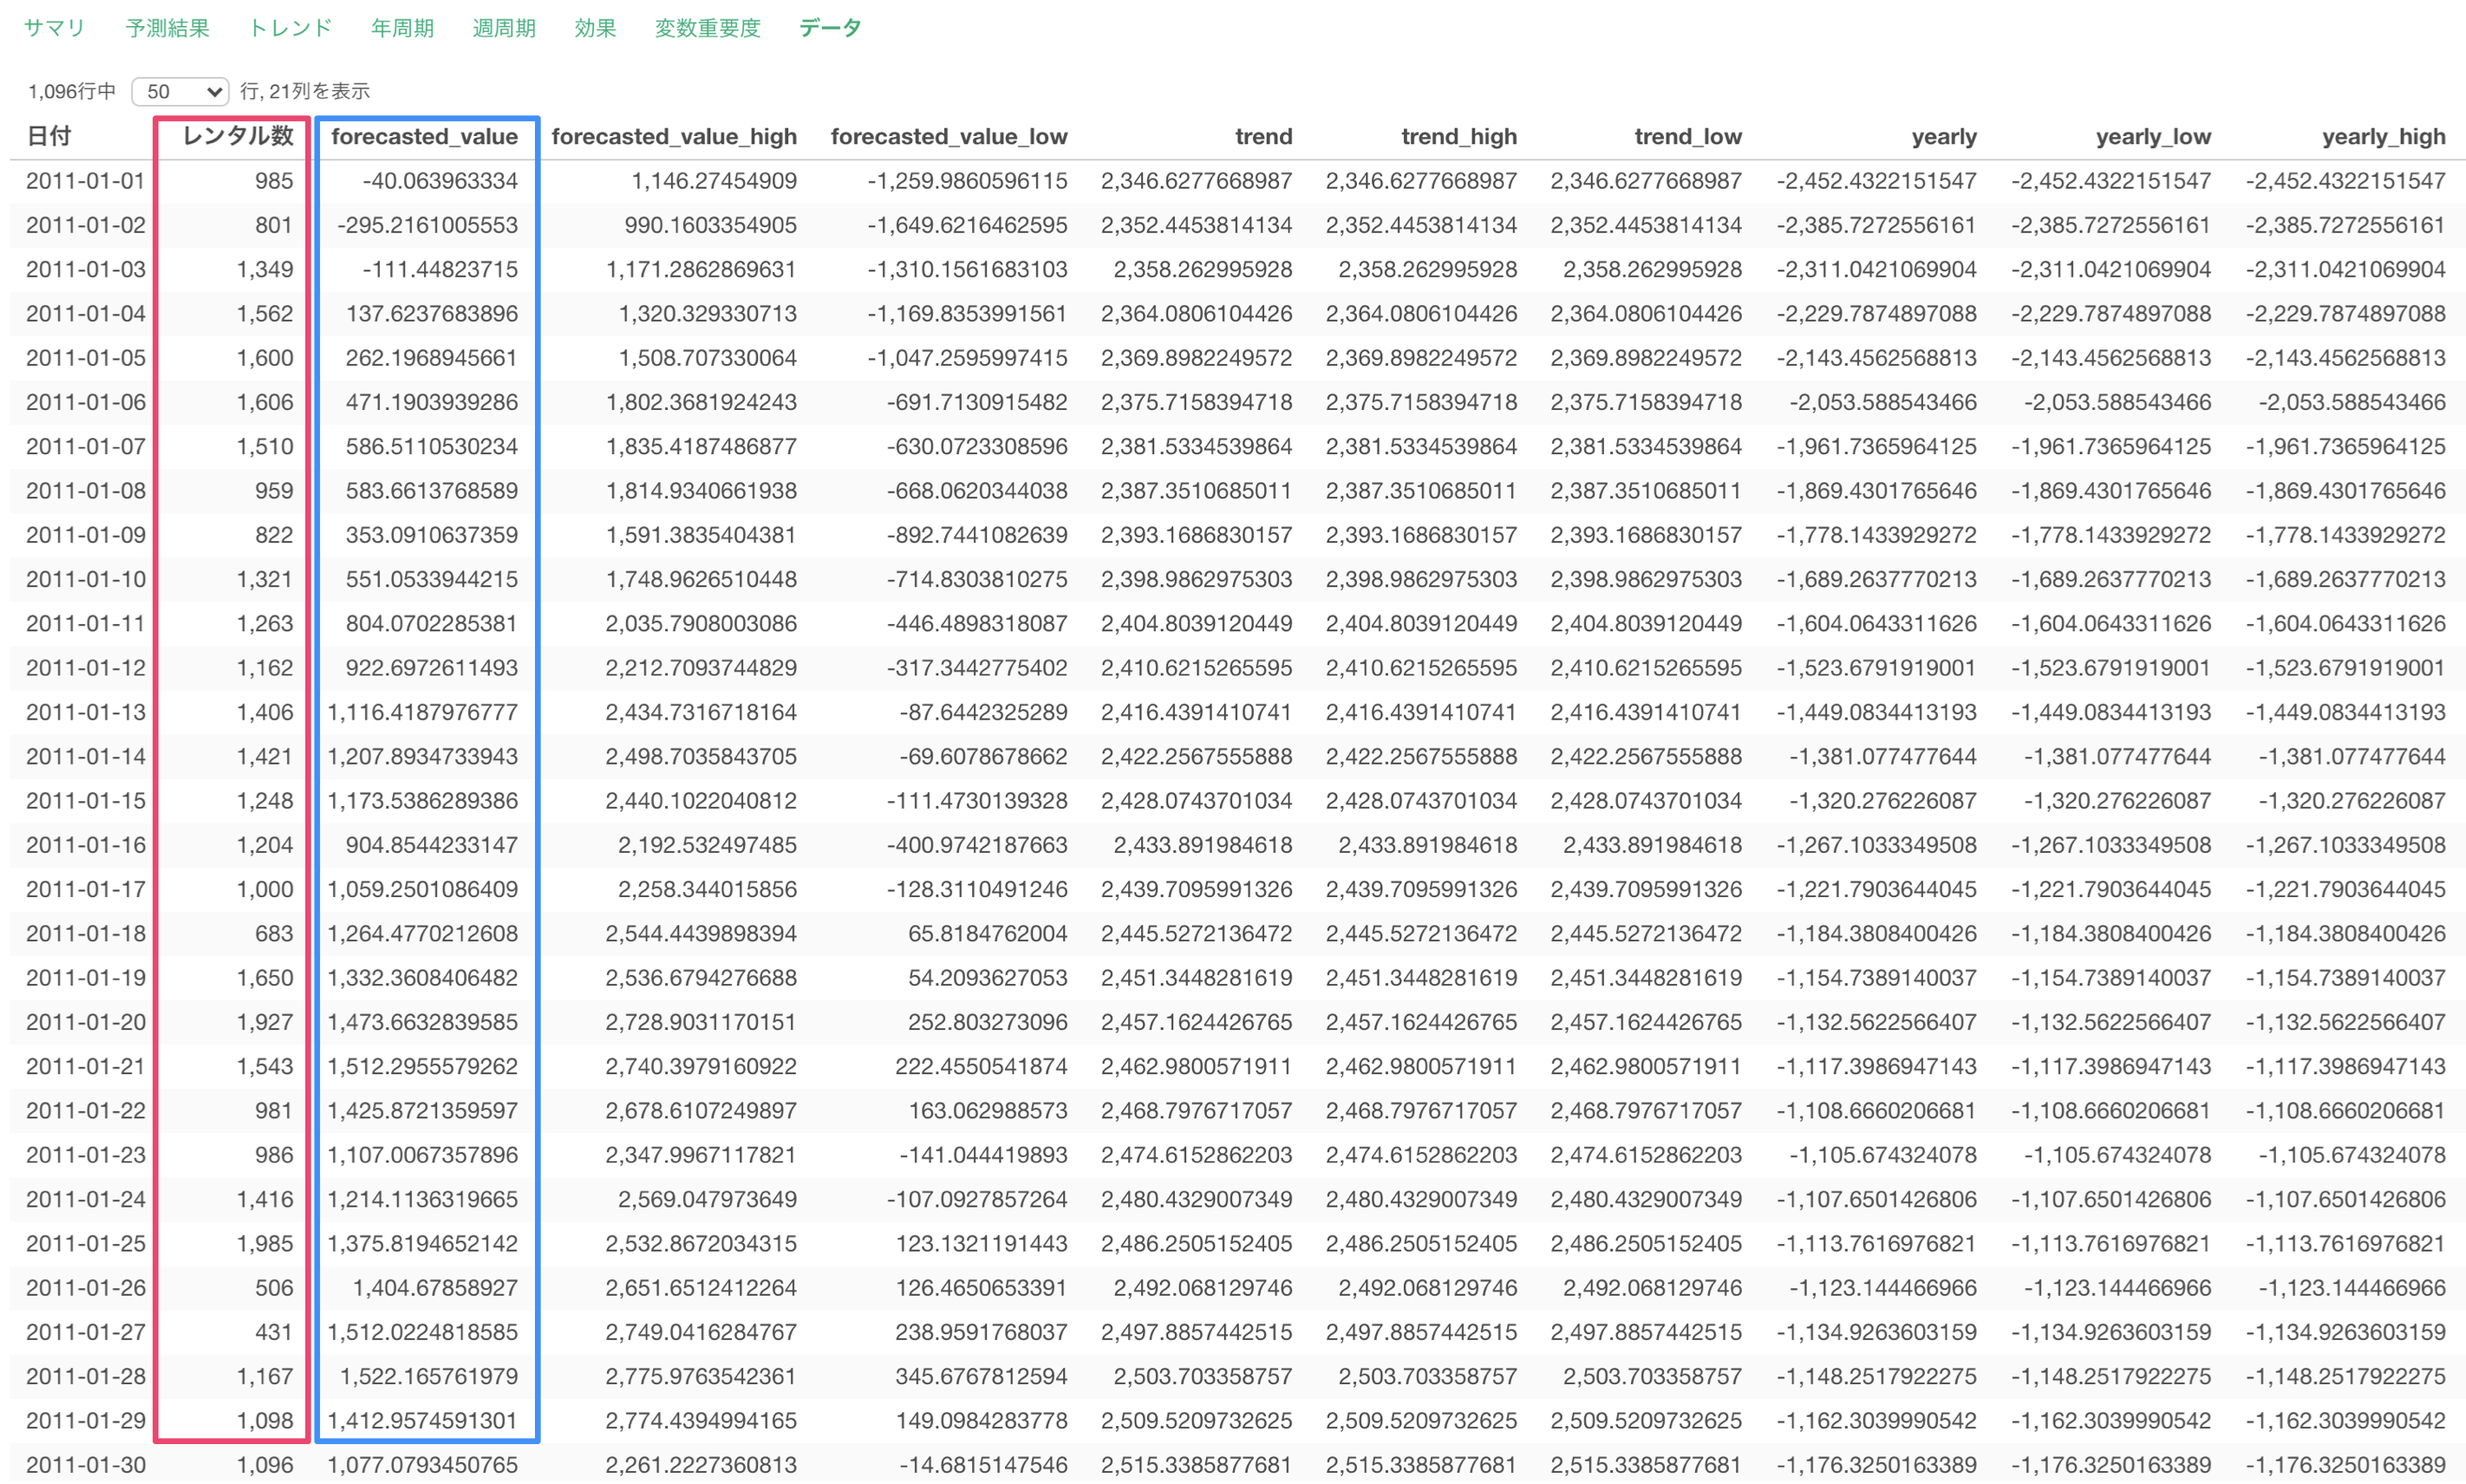The width and height of the screenshot is (2466, 1484).
Task: Click the yearly column header
Action: 1944,136
